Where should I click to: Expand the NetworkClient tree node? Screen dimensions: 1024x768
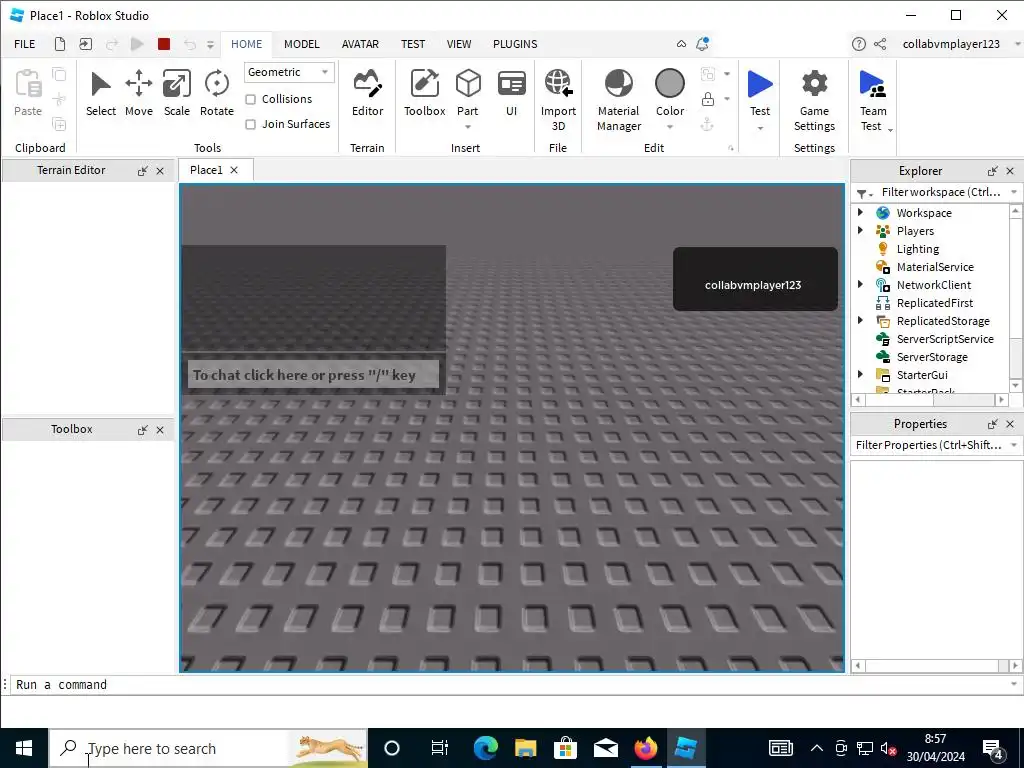click(x=861, y=284)
